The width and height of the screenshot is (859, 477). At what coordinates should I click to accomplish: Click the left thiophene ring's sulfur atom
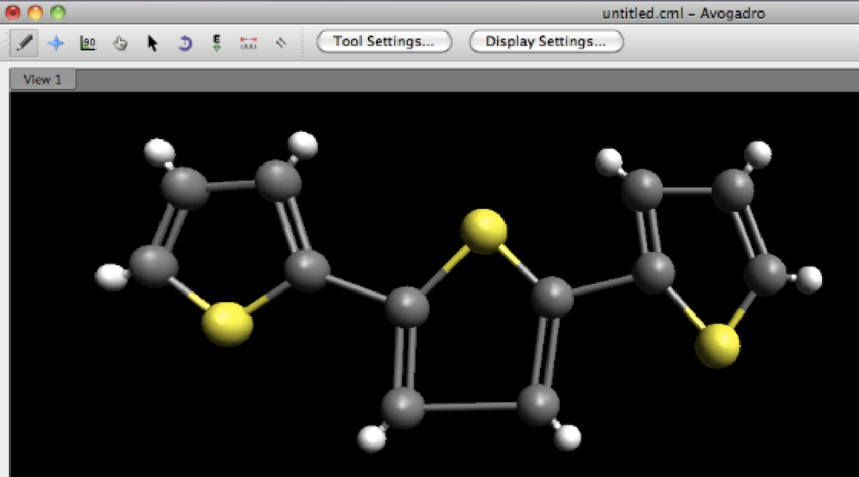point(228,323)
